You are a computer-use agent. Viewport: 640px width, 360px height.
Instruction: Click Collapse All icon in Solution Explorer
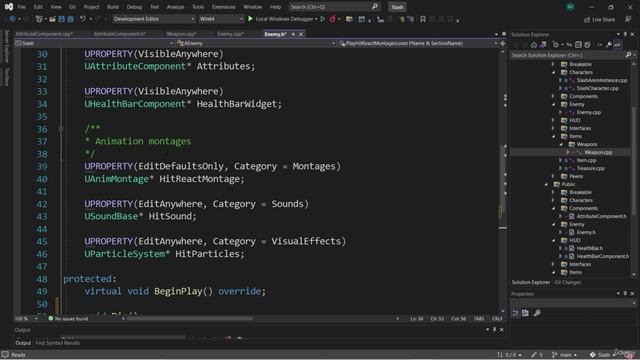coord(578,45)
